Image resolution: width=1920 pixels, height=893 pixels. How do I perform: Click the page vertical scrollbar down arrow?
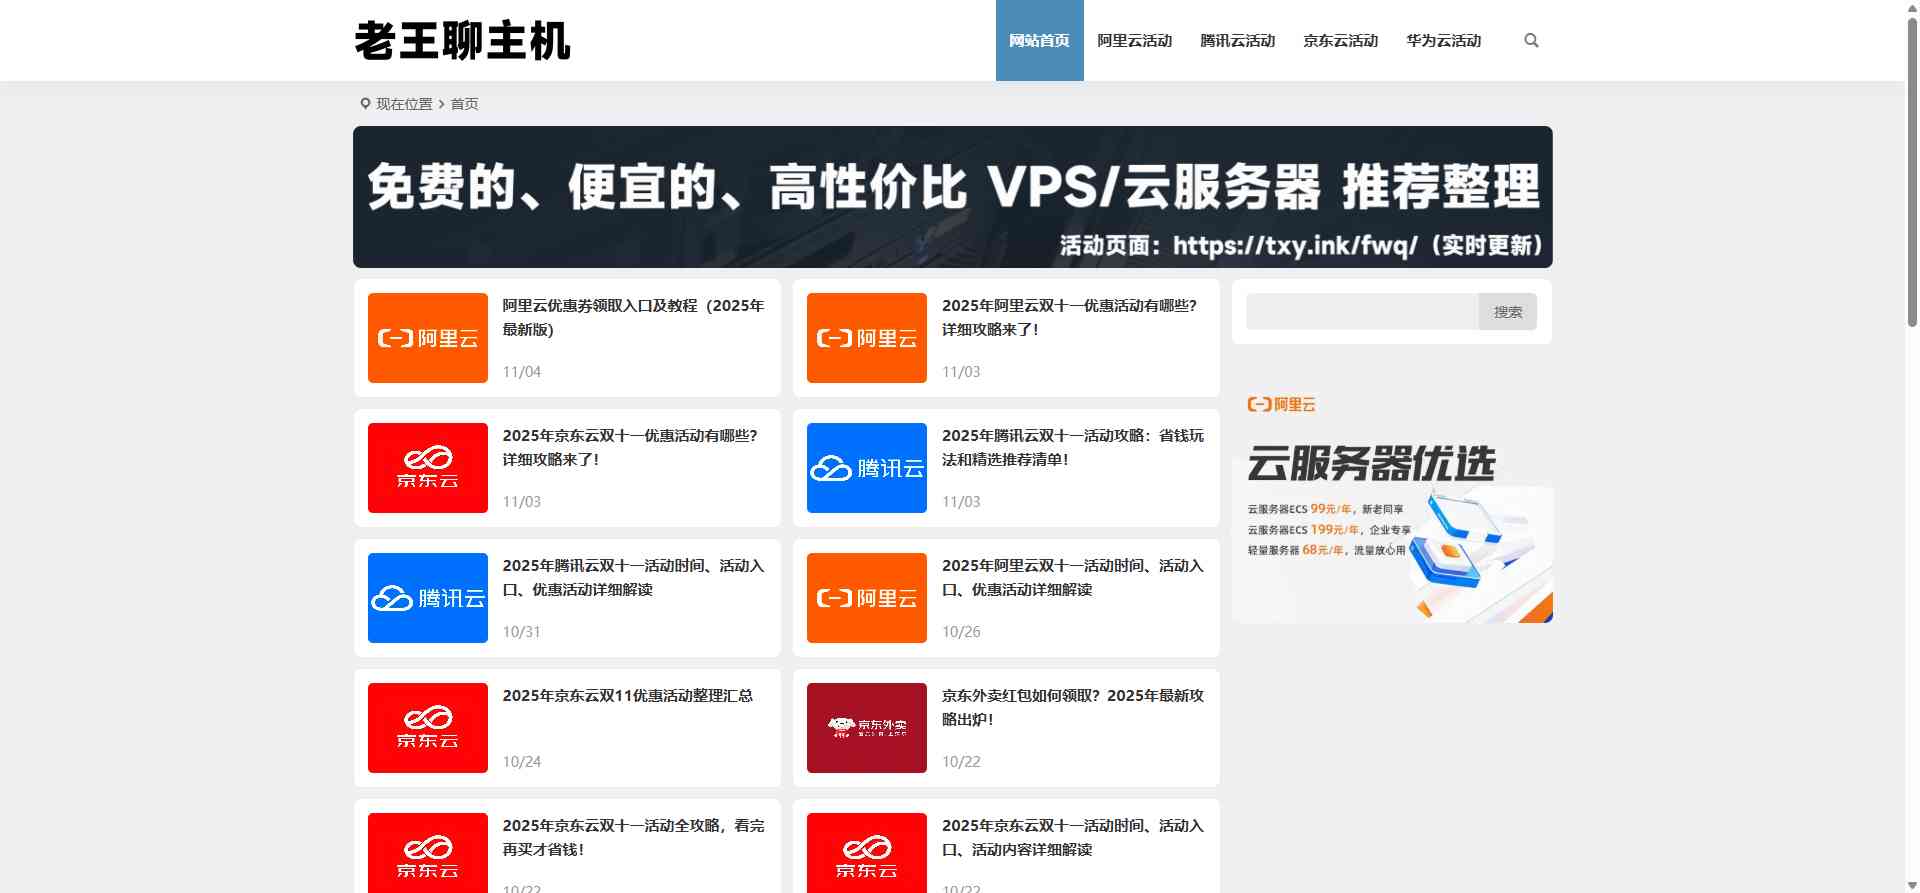coord(1912,885)
